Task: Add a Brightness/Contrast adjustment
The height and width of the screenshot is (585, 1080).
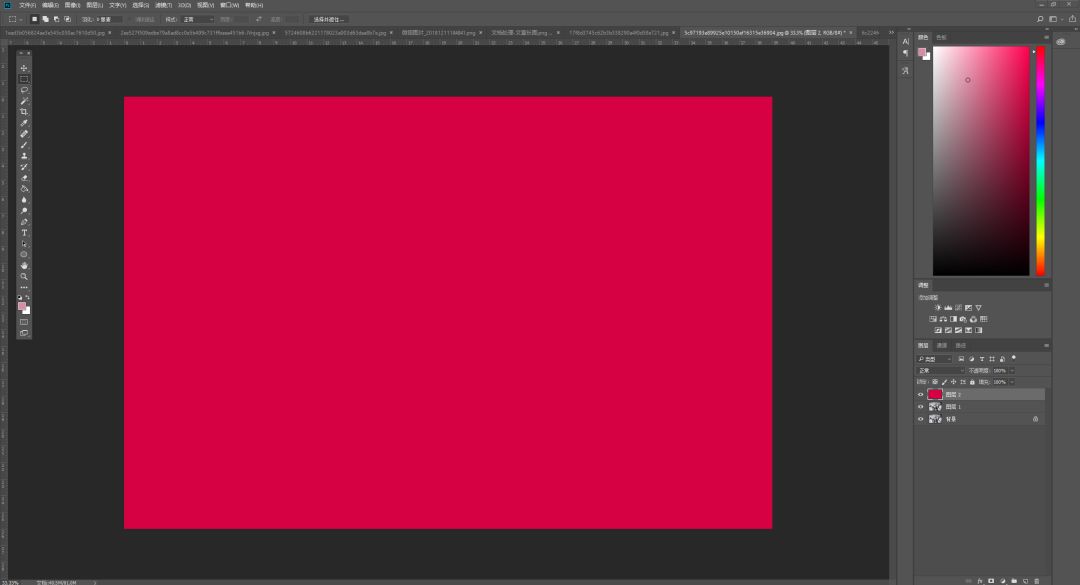Action: (x=937, y=308)
